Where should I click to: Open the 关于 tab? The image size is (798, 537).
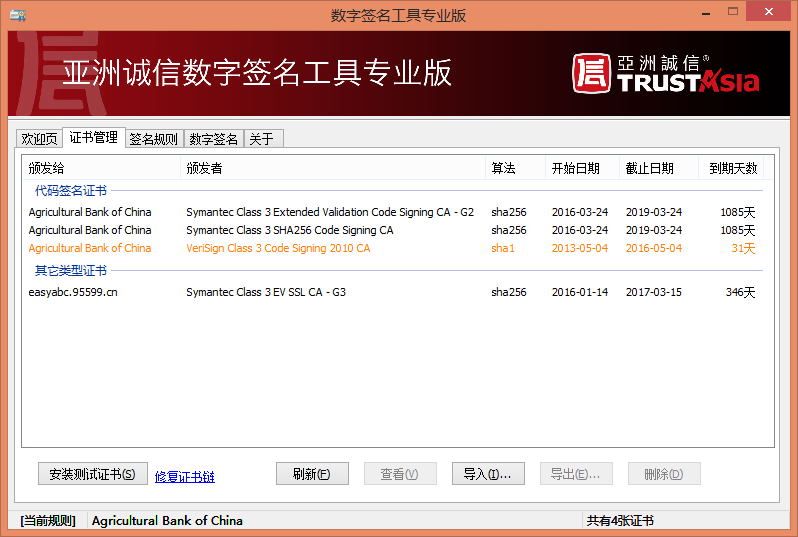click(262, 139)
